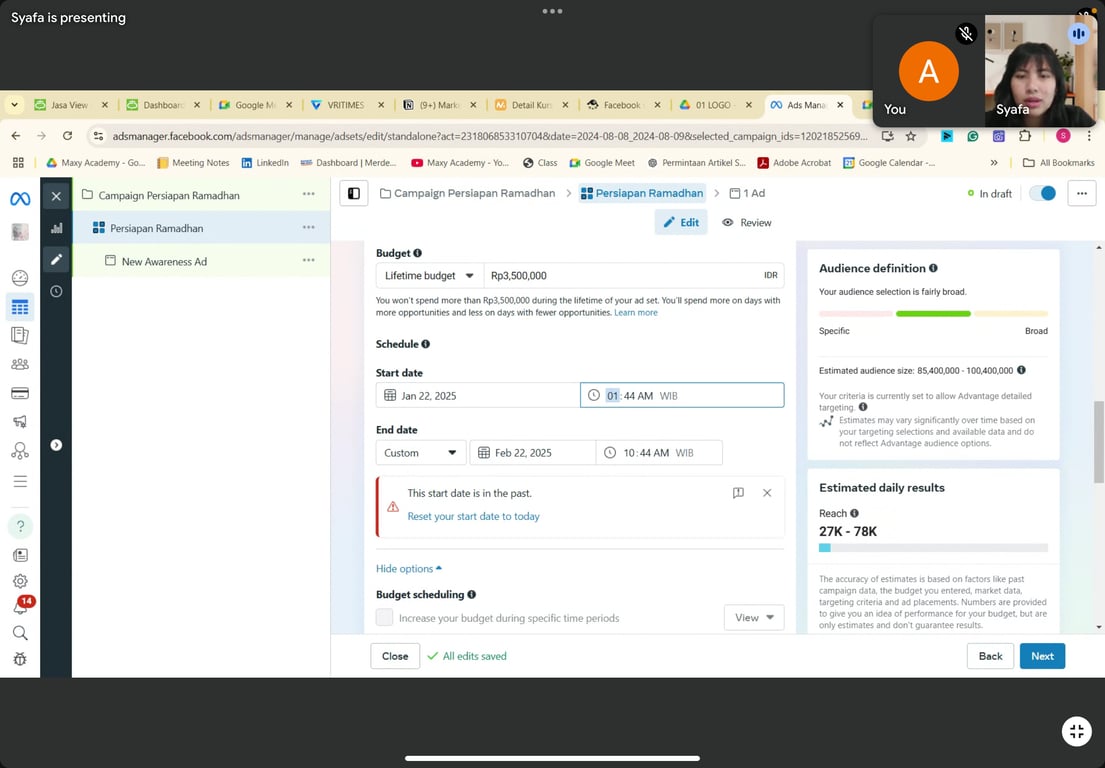Go to 1 Ad breadcrumb

(x=747, y=193)
